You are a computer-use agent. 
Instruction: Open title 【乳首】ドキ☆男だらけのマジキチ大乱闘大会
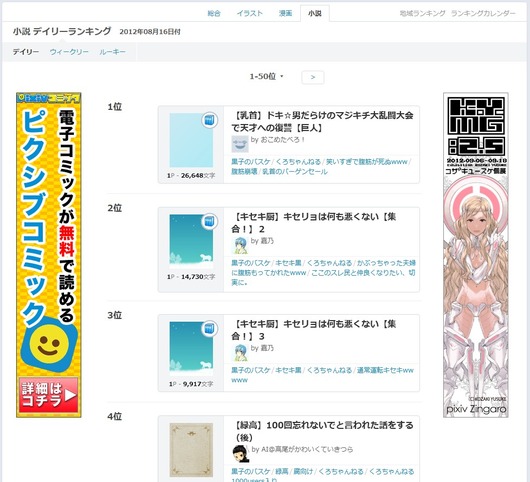pyautogui.click(x=322, y=122)
